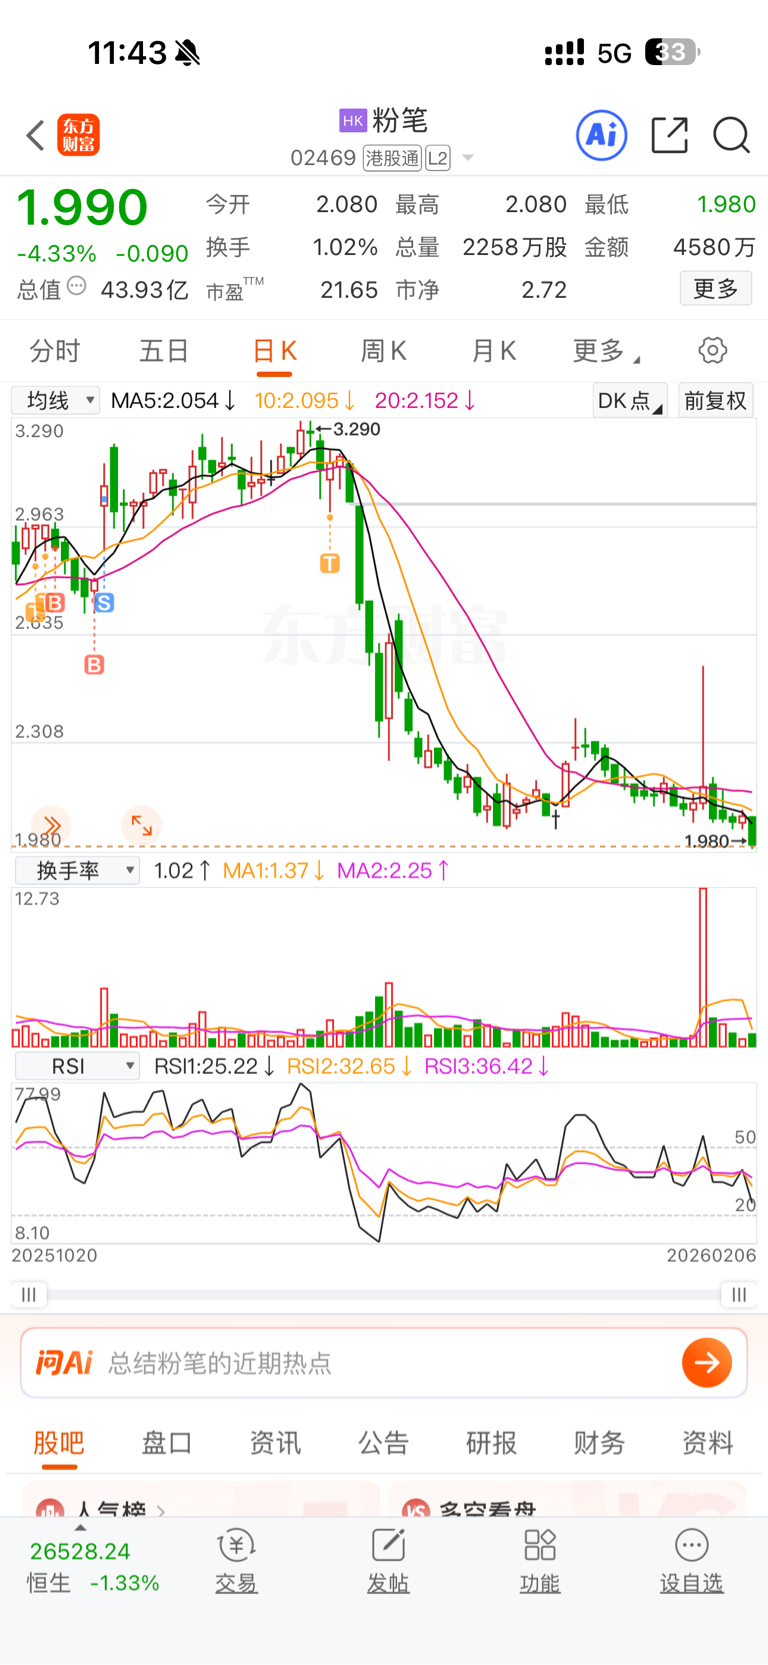Open the 盘口 tab
The image size is (768, 1665).
point(167,1443)
